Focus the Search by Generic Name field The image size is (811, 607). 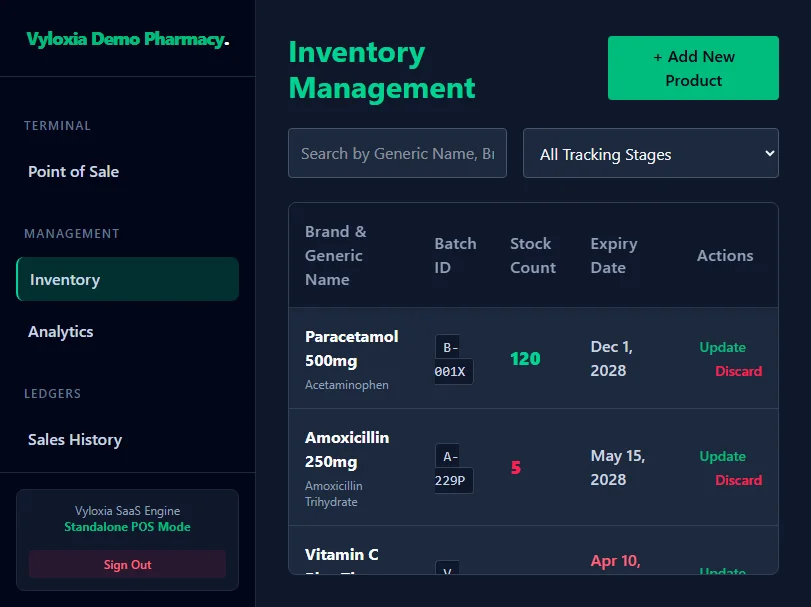pos(397,153)
